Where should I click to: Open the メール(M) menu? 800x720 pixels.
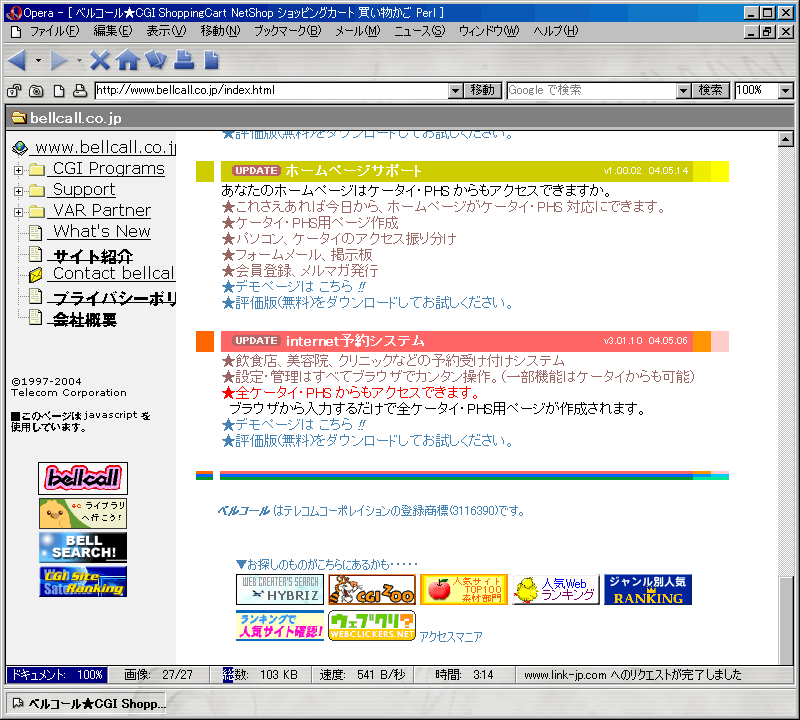click(358, 31)
